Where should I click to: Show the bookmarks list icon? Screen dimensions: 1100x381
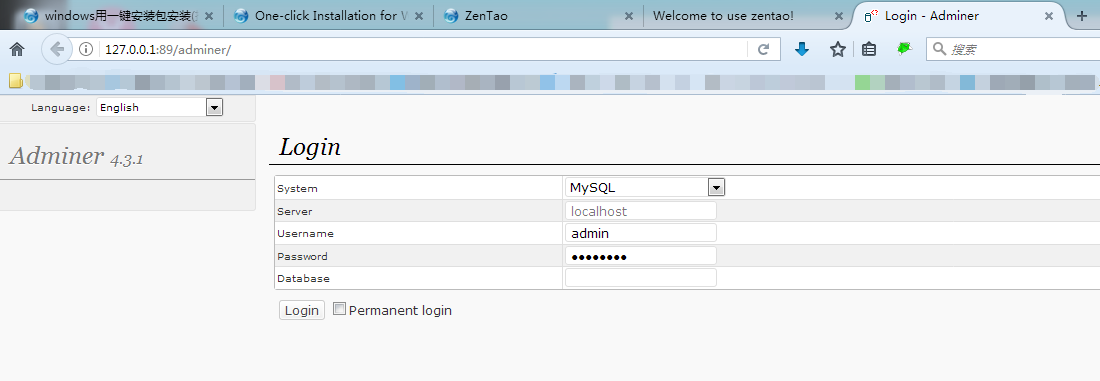point(869,49)
